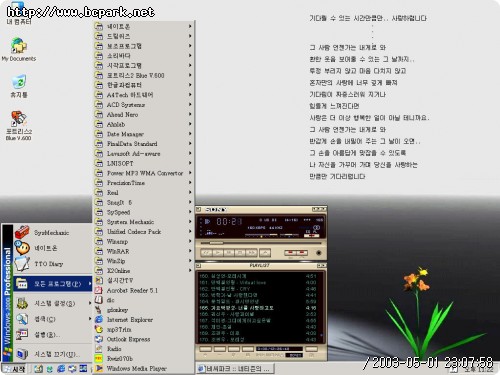Skip to next track in Winamp
This screenshot has height=375, width=500.
(252, 253)
